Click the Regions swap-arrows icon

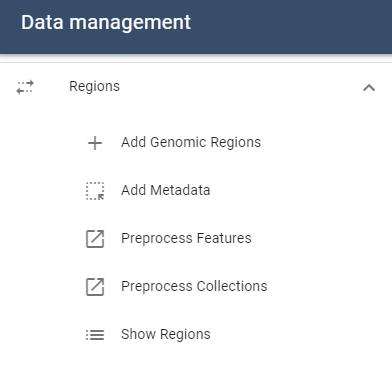tap(25, 87)
